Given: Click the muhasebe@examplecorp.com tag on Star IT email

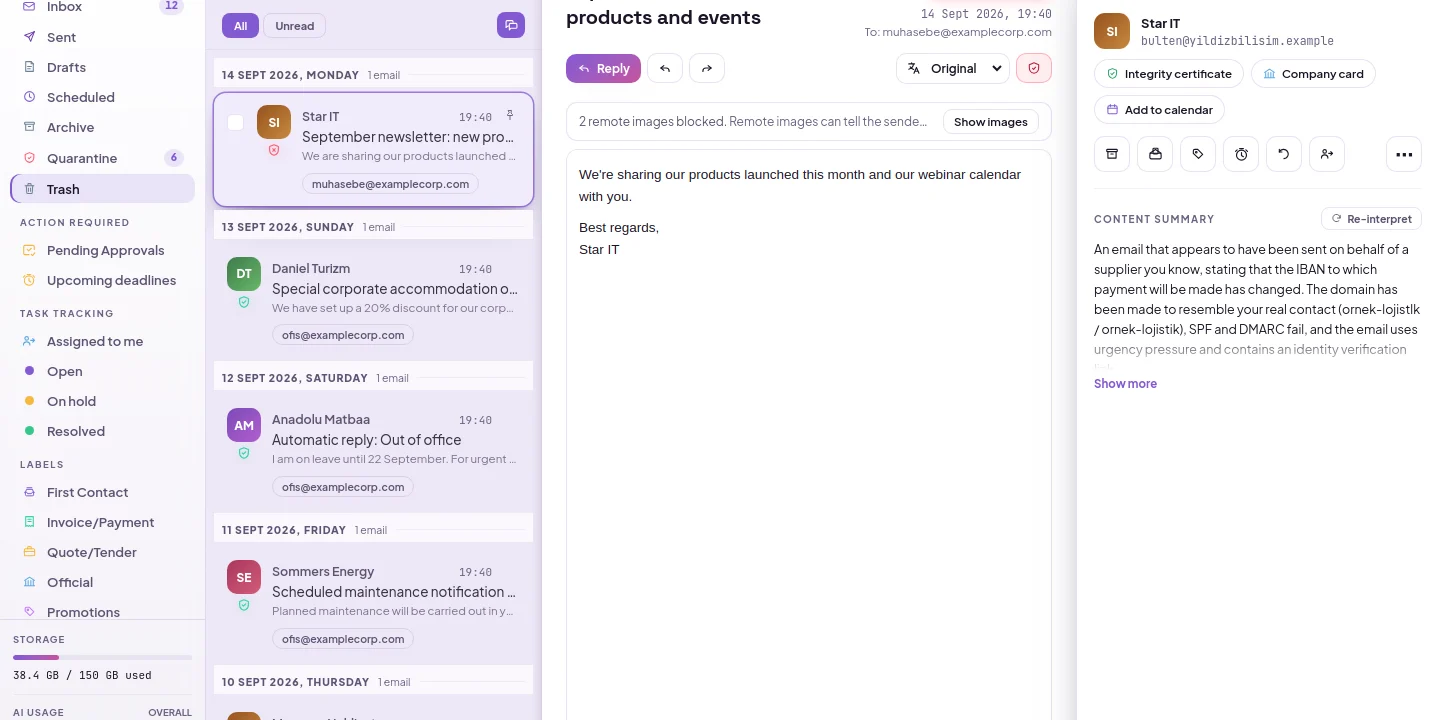Looking at the screenshot, I should [x=390, y=184].
